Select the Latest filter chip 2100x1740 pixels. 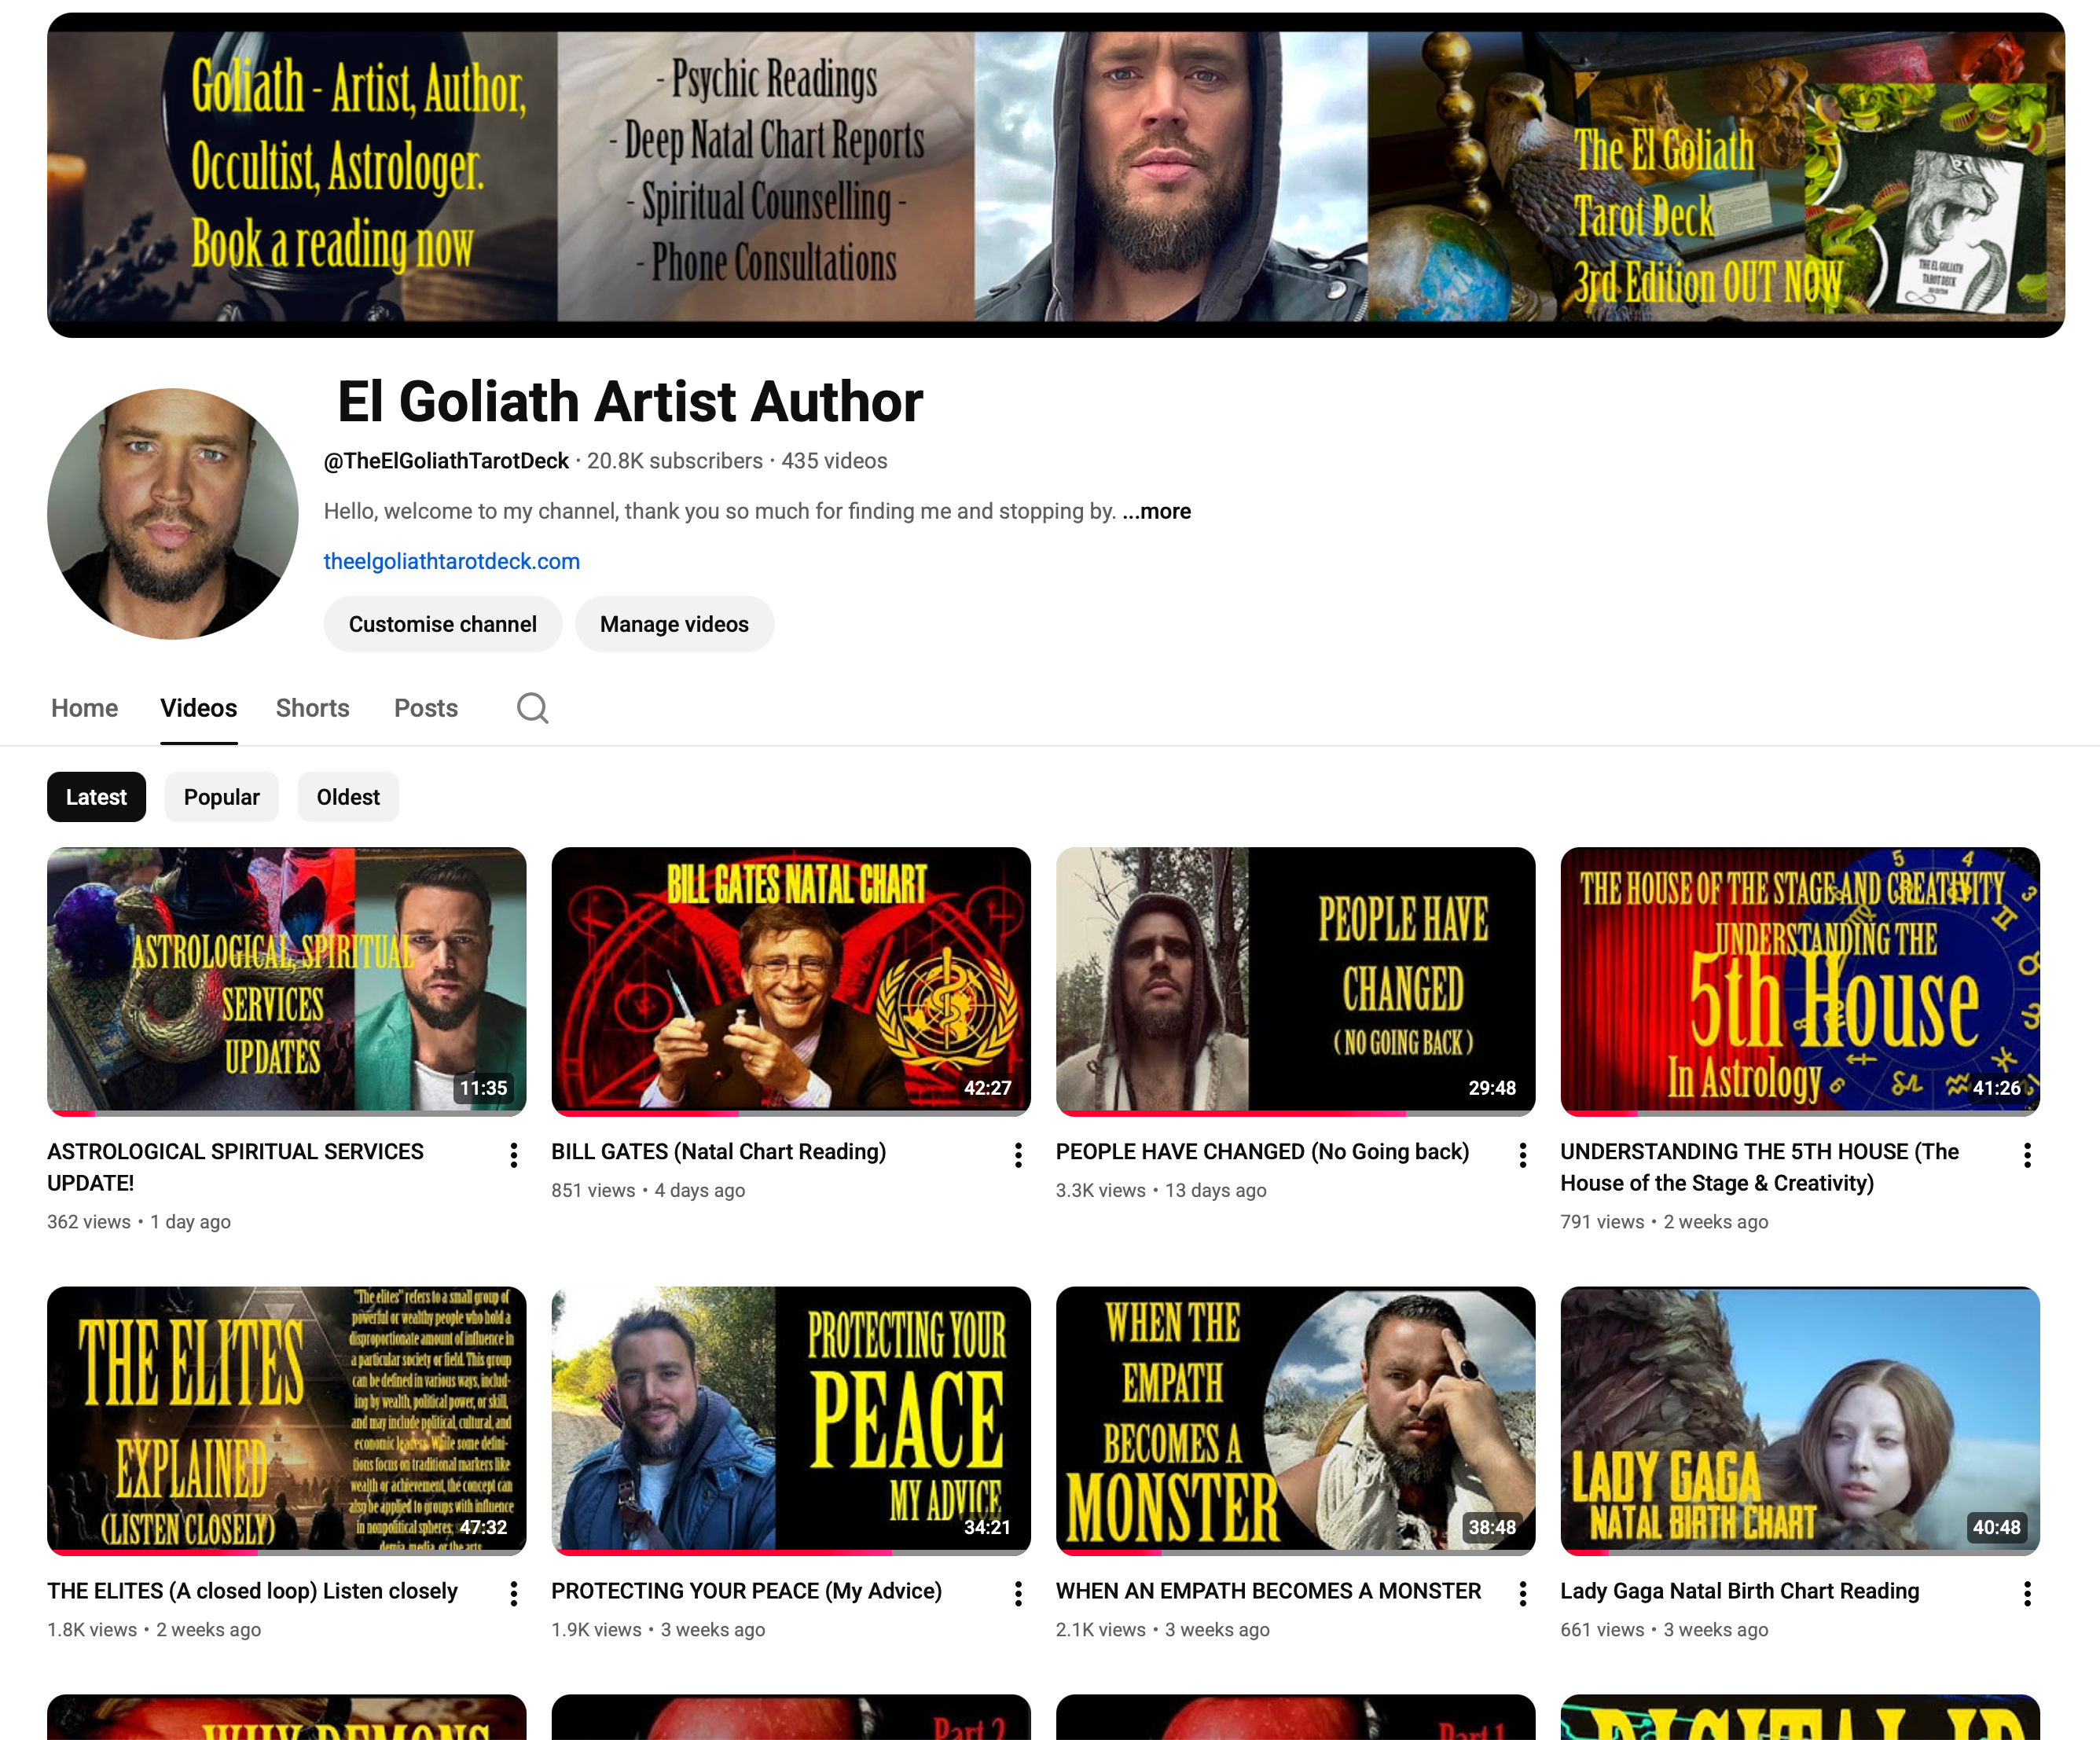(x=96, y=797)
